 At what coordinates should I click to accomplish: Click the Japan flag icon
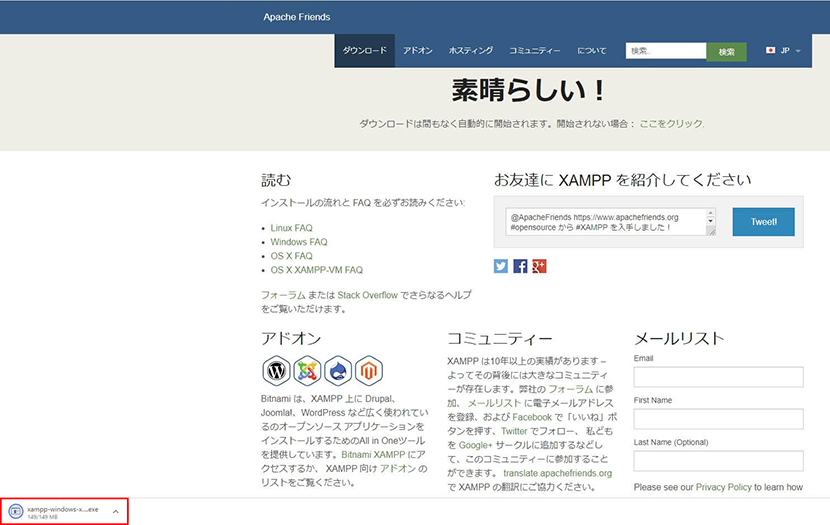point(770,50)
